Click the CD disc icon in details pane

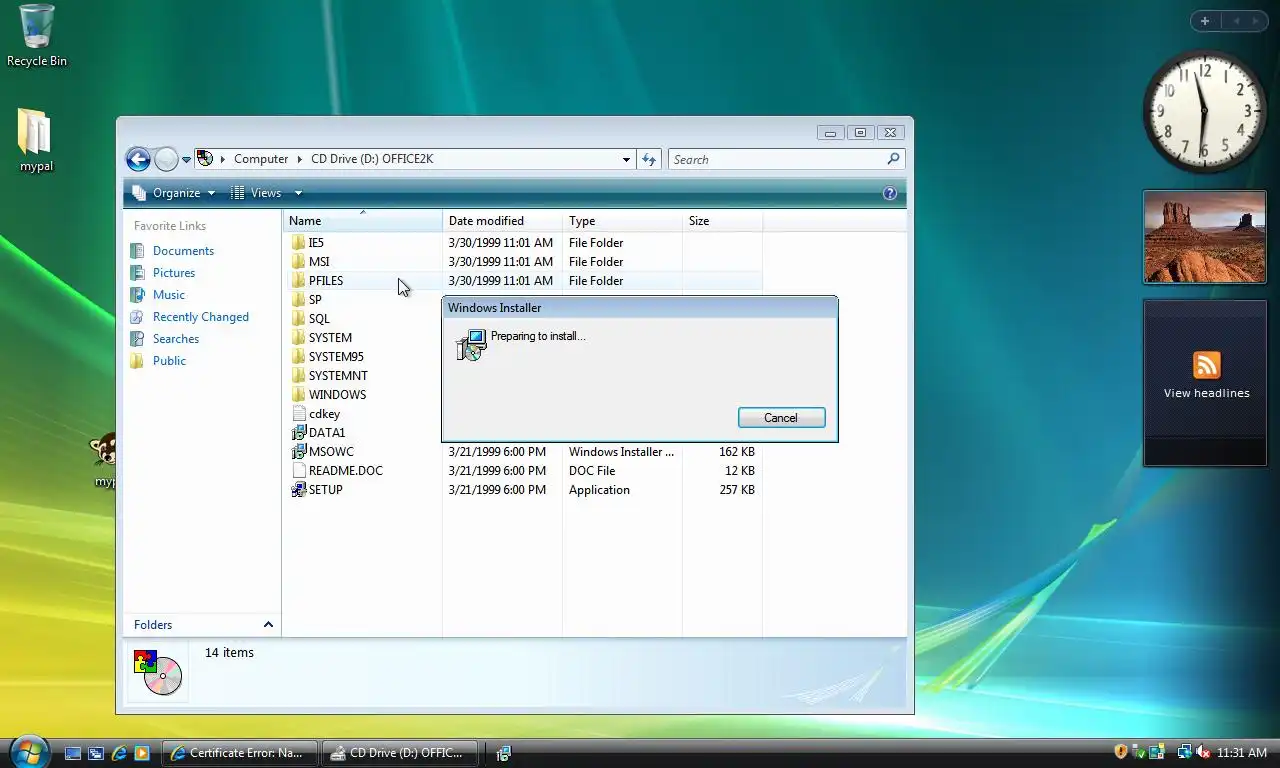[x=158, y=672]
